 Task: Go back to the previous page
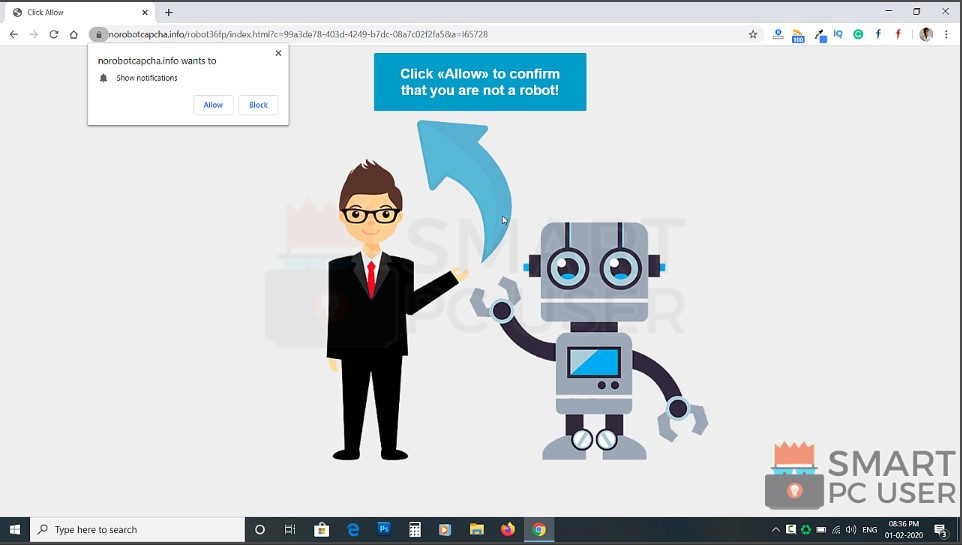[13, 34]
